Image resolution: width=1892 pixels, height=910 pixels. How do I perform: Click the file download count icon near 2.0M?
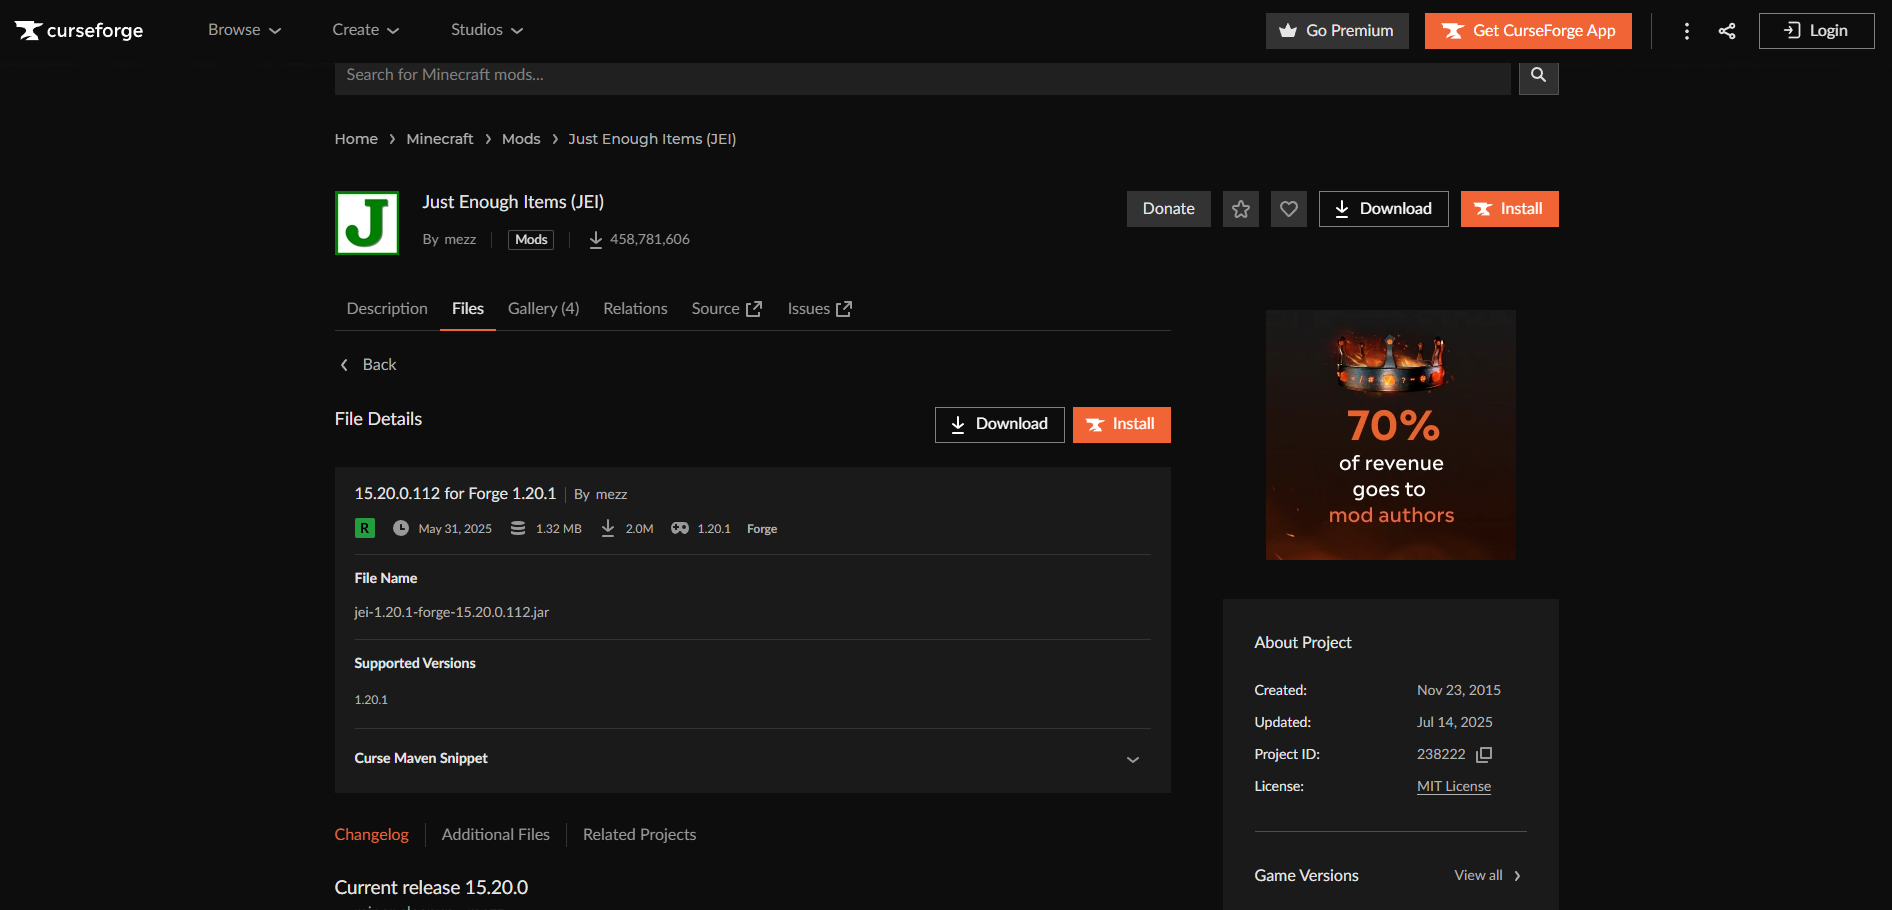click(x=608, y=528)
